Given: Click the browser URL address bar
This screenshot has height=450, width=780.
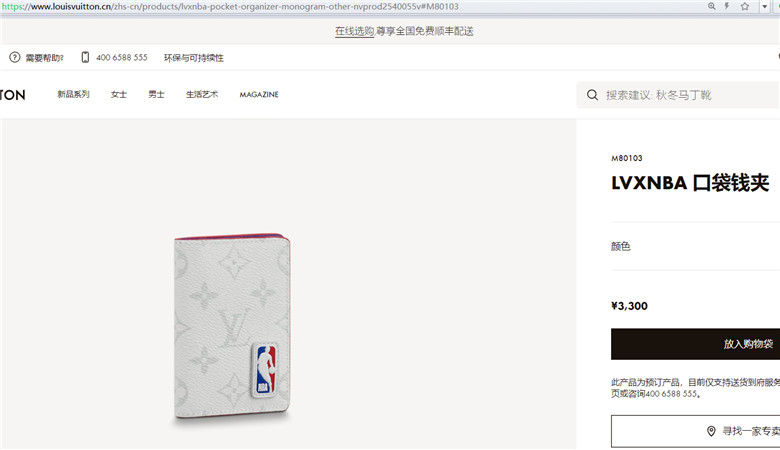Looking at the screenshot, I should [x=351, y=6].
